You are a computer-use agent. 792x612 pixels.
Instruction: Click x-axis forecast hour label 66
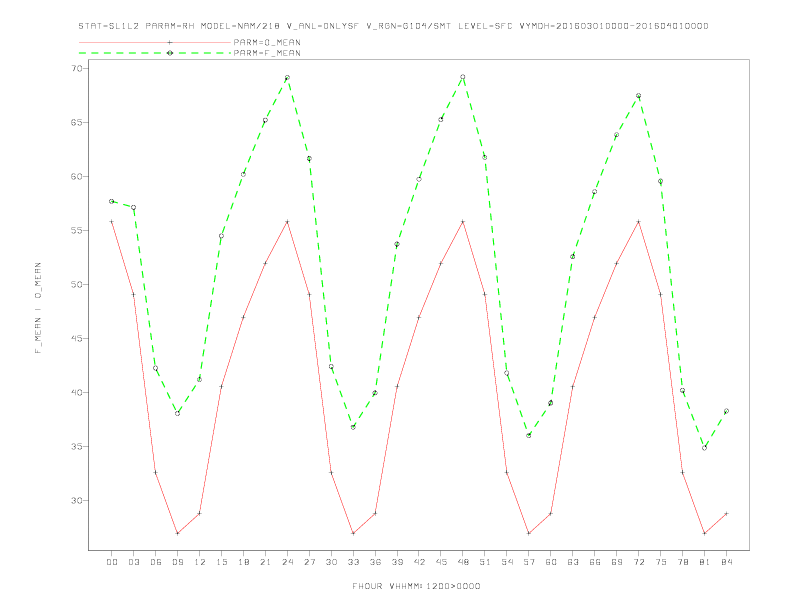(595, 562)
